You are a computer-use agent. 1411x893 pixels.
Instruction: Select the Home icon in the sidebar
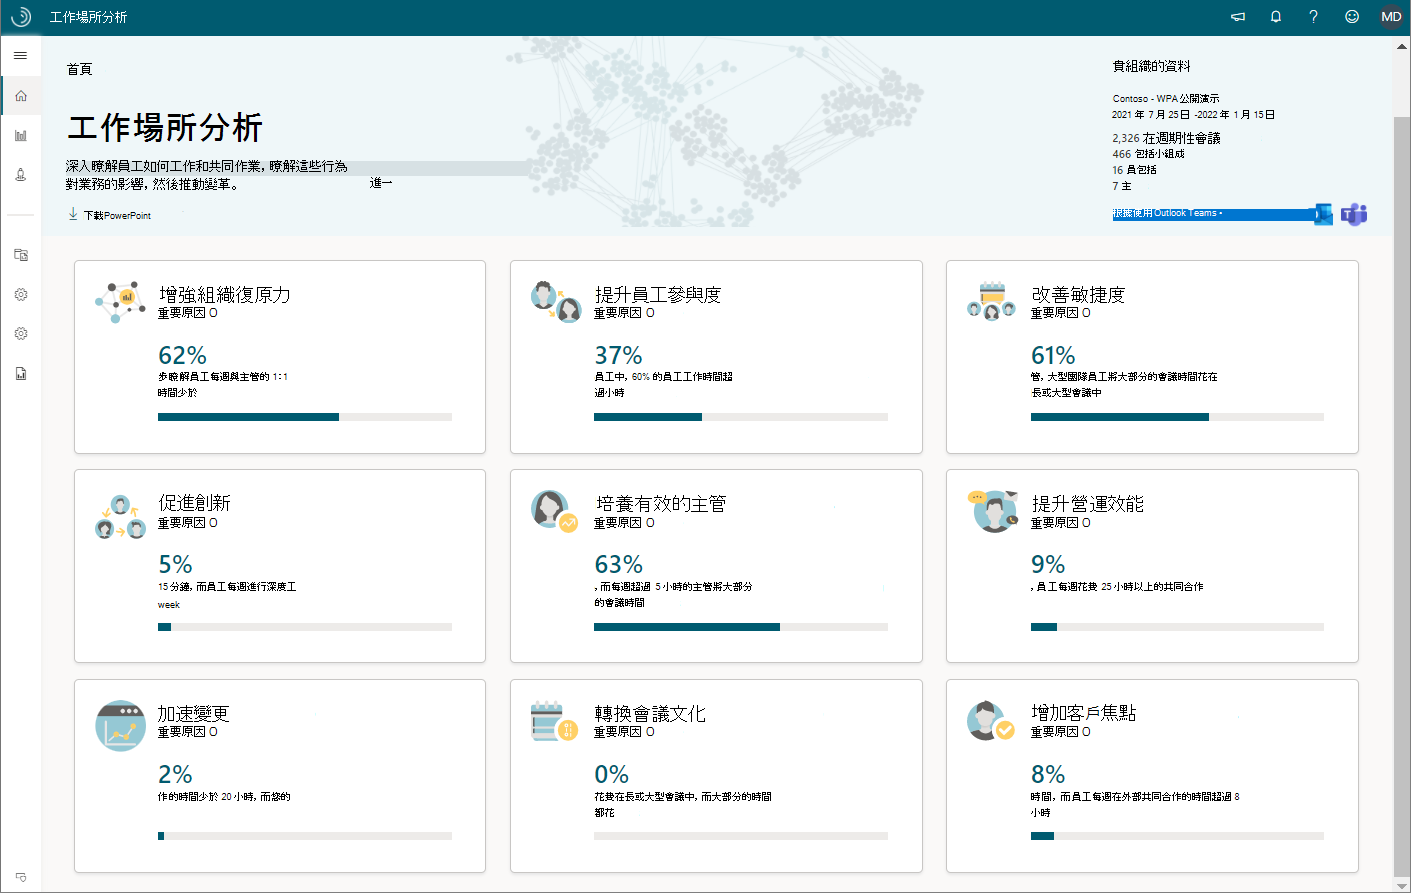pos(21,96)
